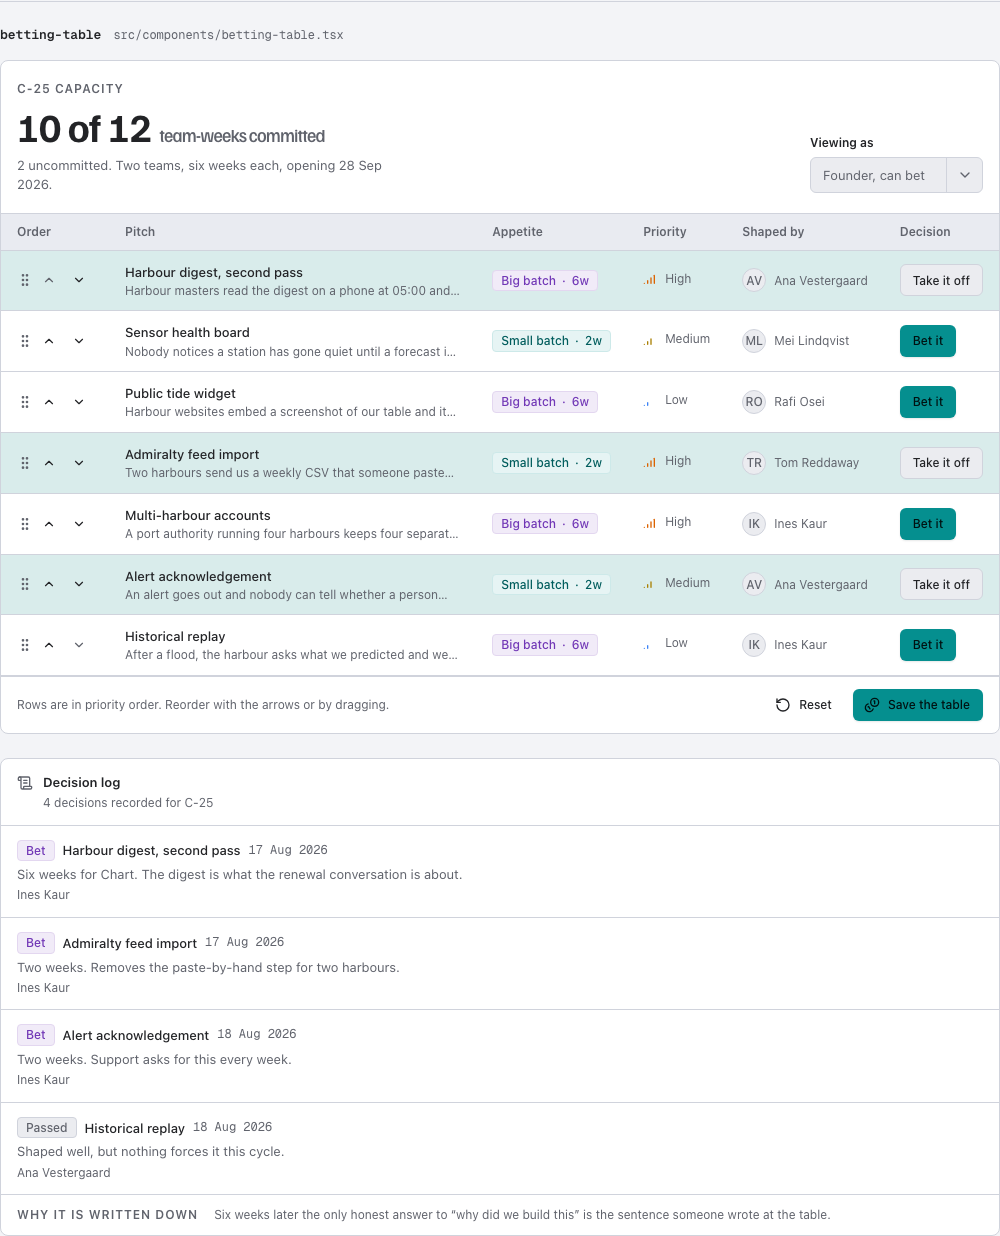Take Admiralty feed import off the table

pyautogui.click(x=941, y=463)
